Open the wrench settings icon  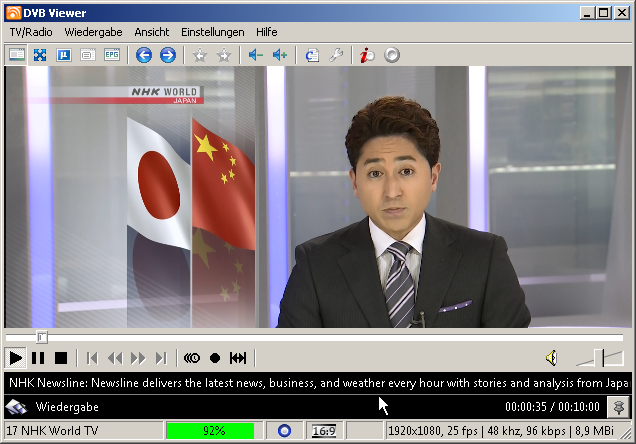[336, 55]
